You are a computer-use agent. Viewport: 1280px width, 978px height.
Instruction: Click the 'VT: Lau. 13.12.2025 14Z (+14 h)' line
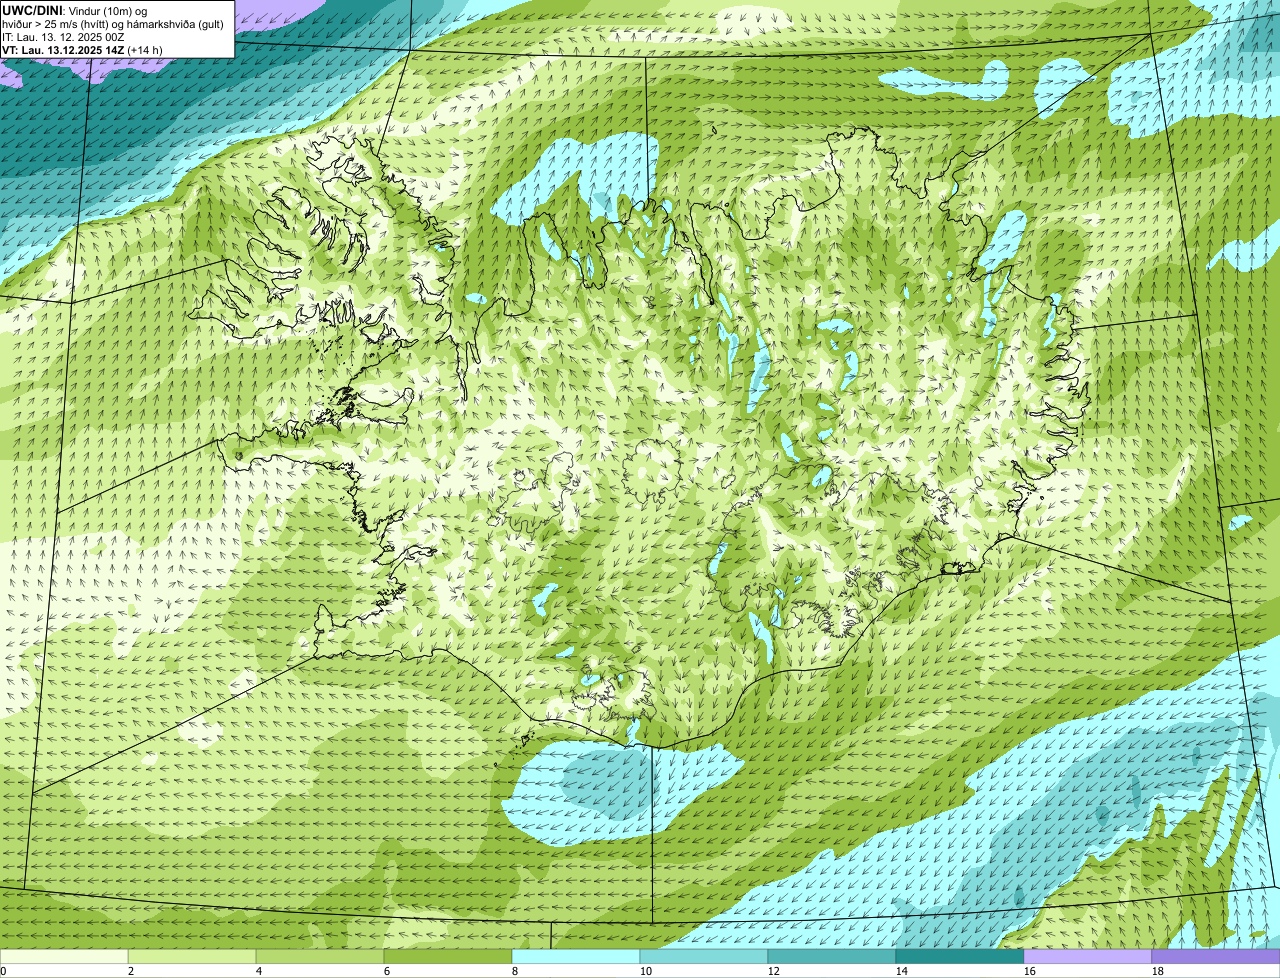pos(82,49)
